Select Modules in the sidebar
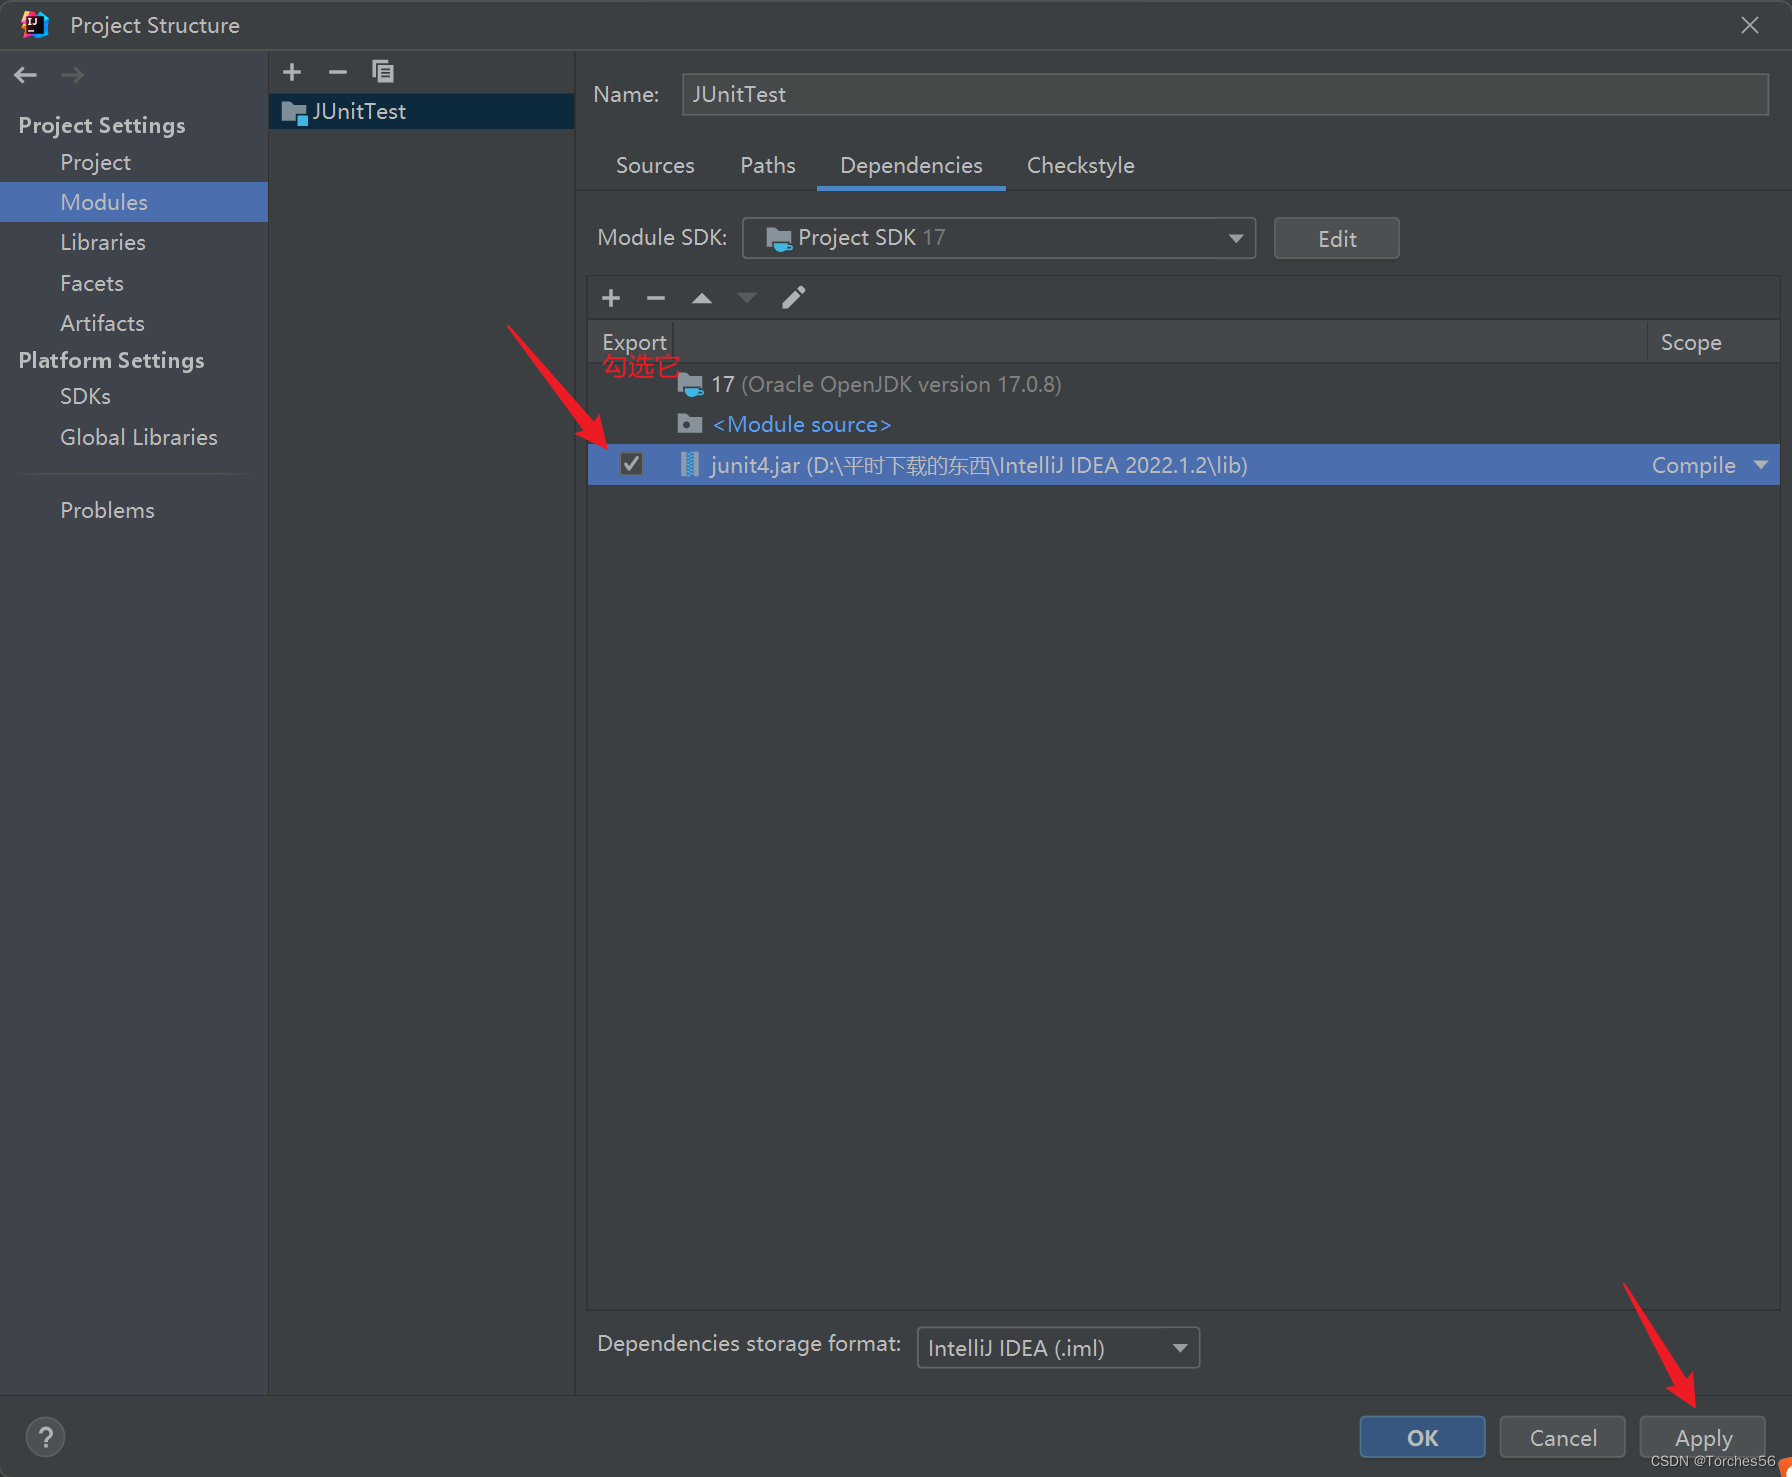Screen dimensions: 1792x1477 104,202
